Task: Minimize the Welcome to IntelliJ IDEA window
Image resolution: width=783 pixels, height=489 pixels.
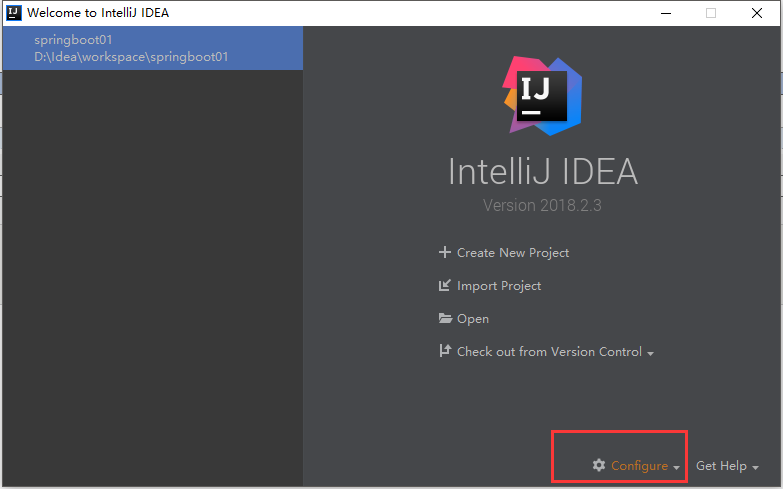Action: point(666,13)
